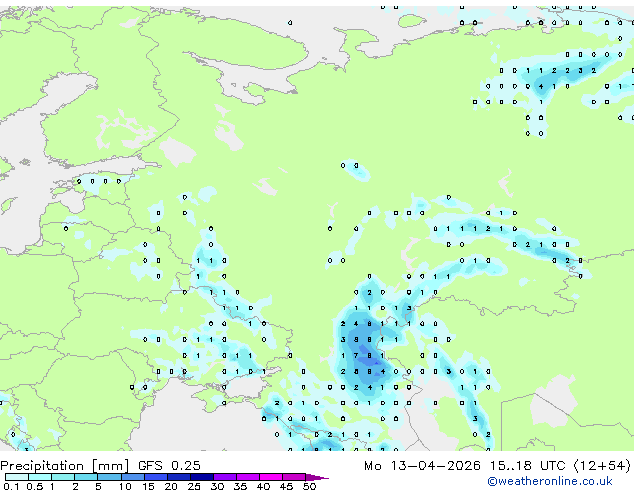Pick the 30 mm purple legend swatch

tap(225, 477)
